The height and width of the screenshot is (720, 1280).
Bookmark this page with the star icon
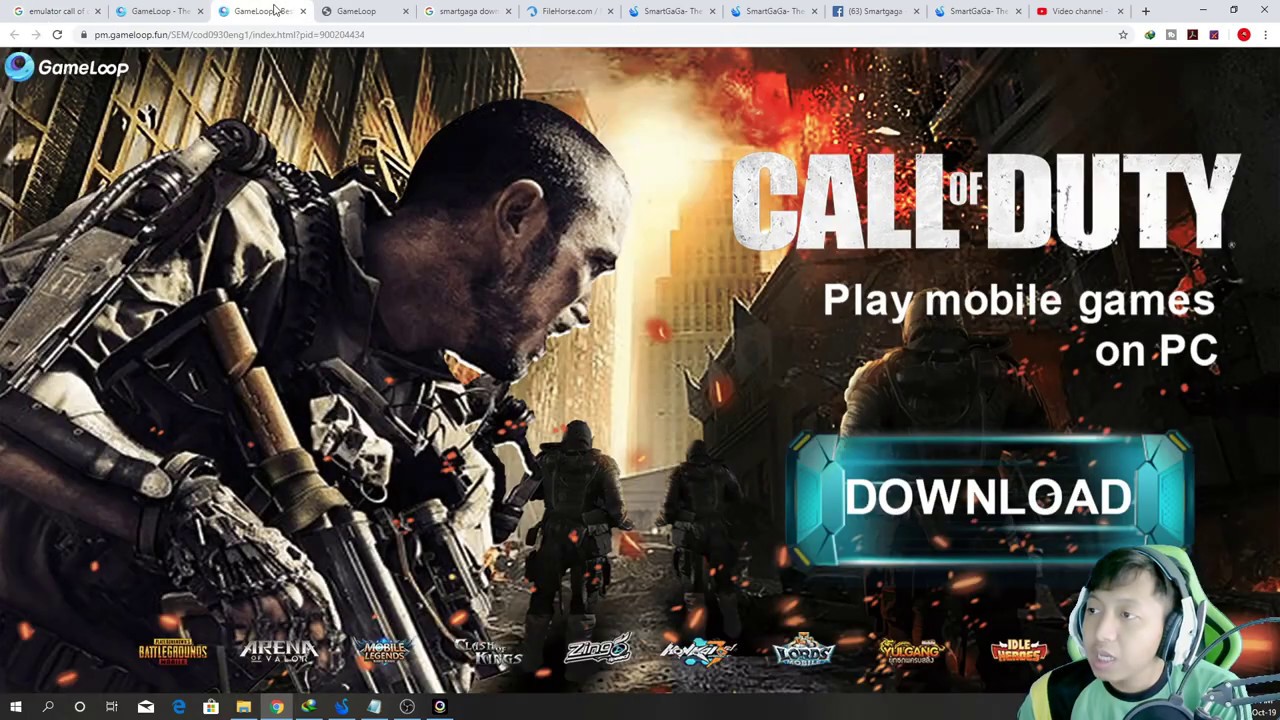pyautogui.click(x=1123, y=34)
